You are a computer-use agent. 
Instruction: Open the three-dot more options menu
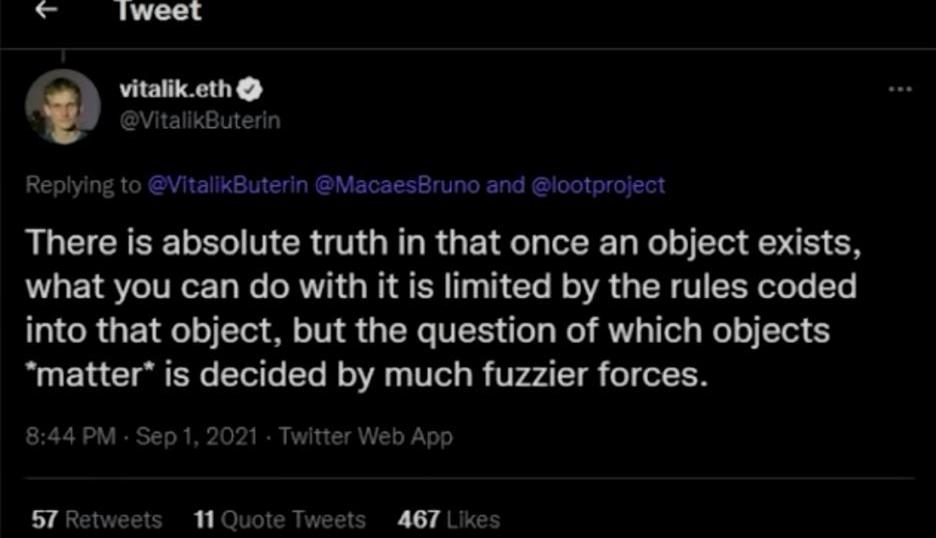899,89
